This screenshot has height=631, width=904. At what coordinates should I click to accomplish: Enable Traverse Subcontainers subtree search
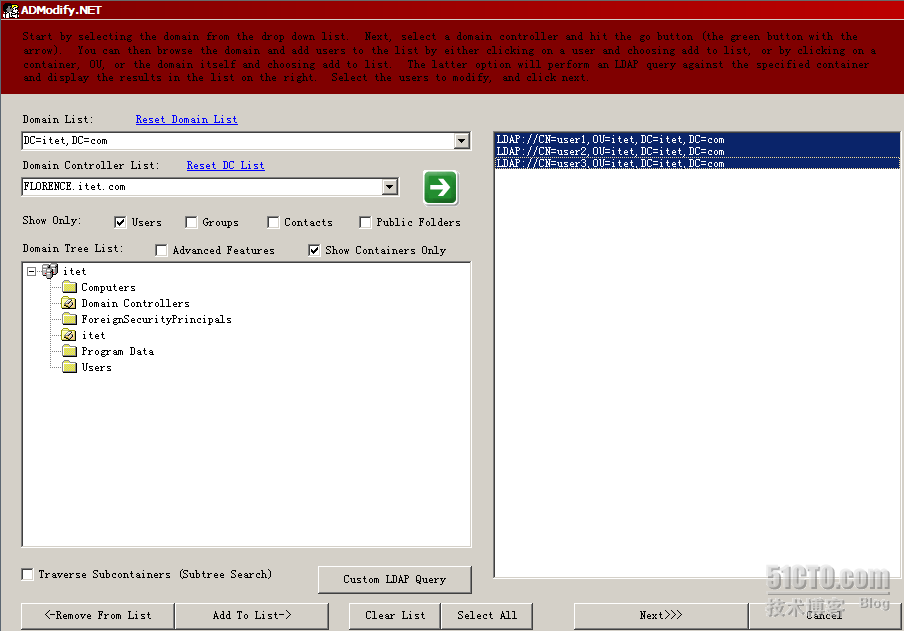click(x=27, y=574)
